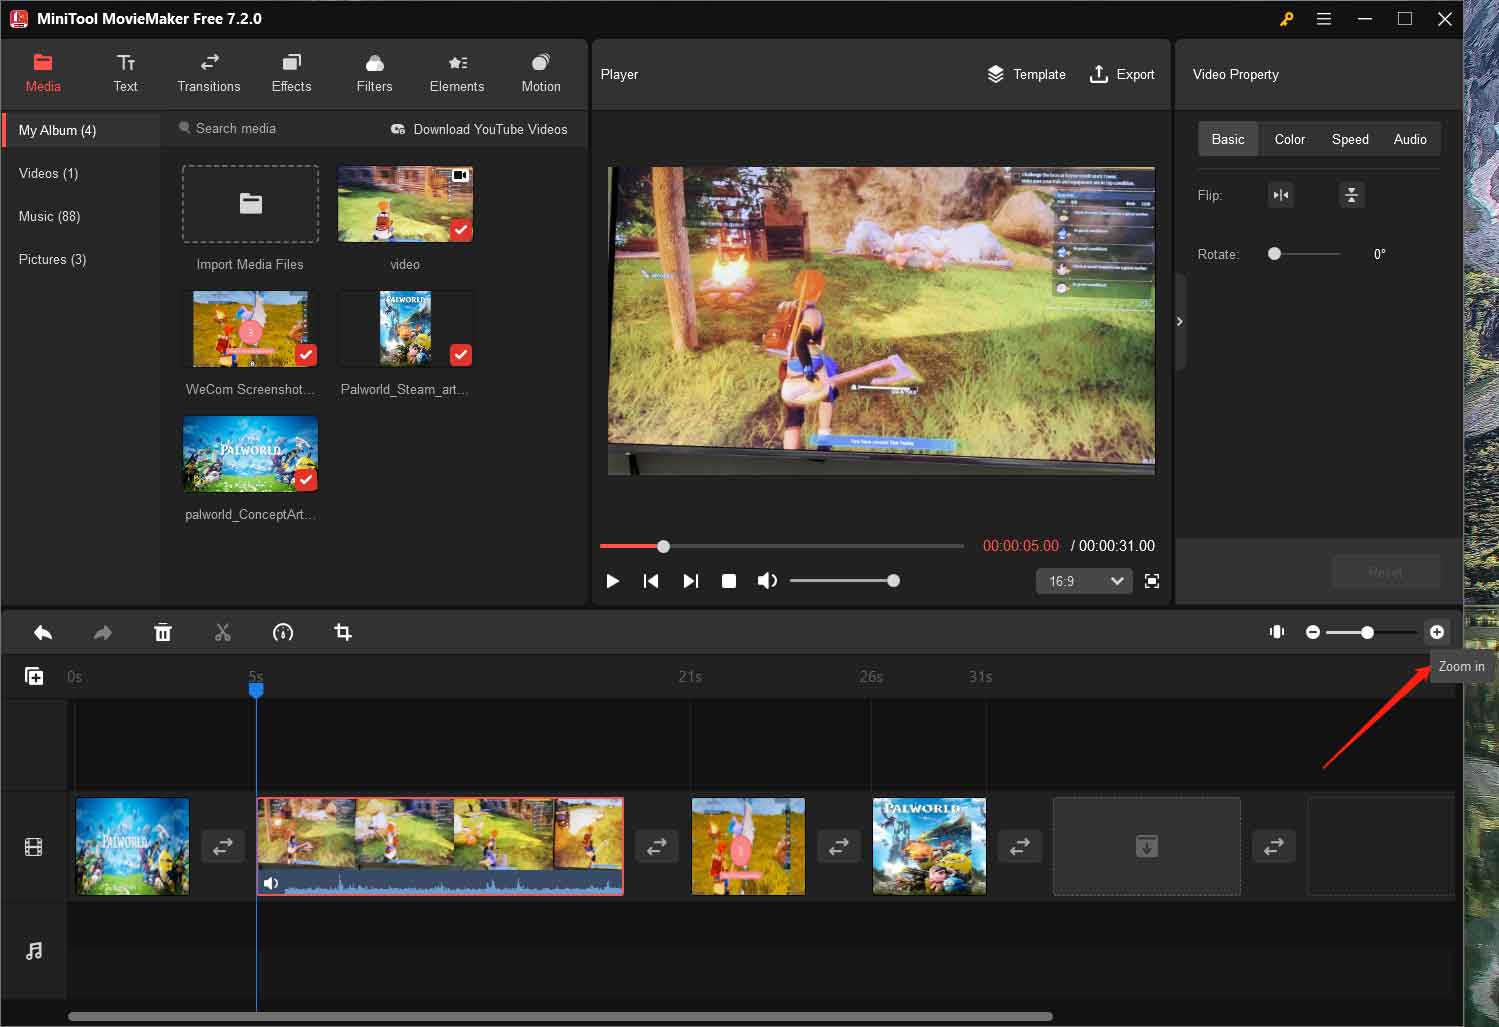Screen dimensions: 1499x1027
Task: Select WeCom screenshot clip on timeline
Action: point(748,846)
